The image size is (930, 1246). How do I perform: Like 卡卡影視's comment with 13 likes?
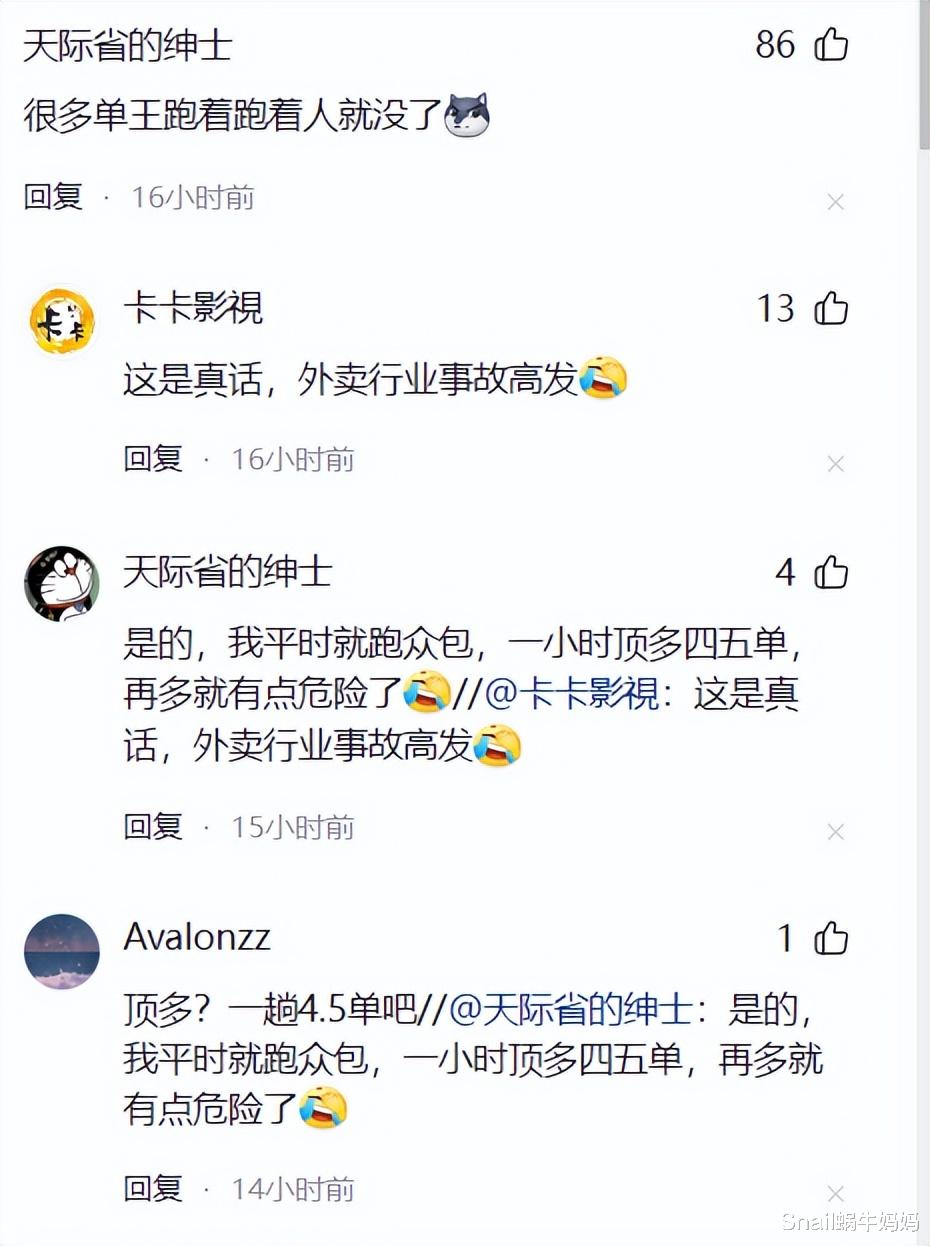coord(831,309)
